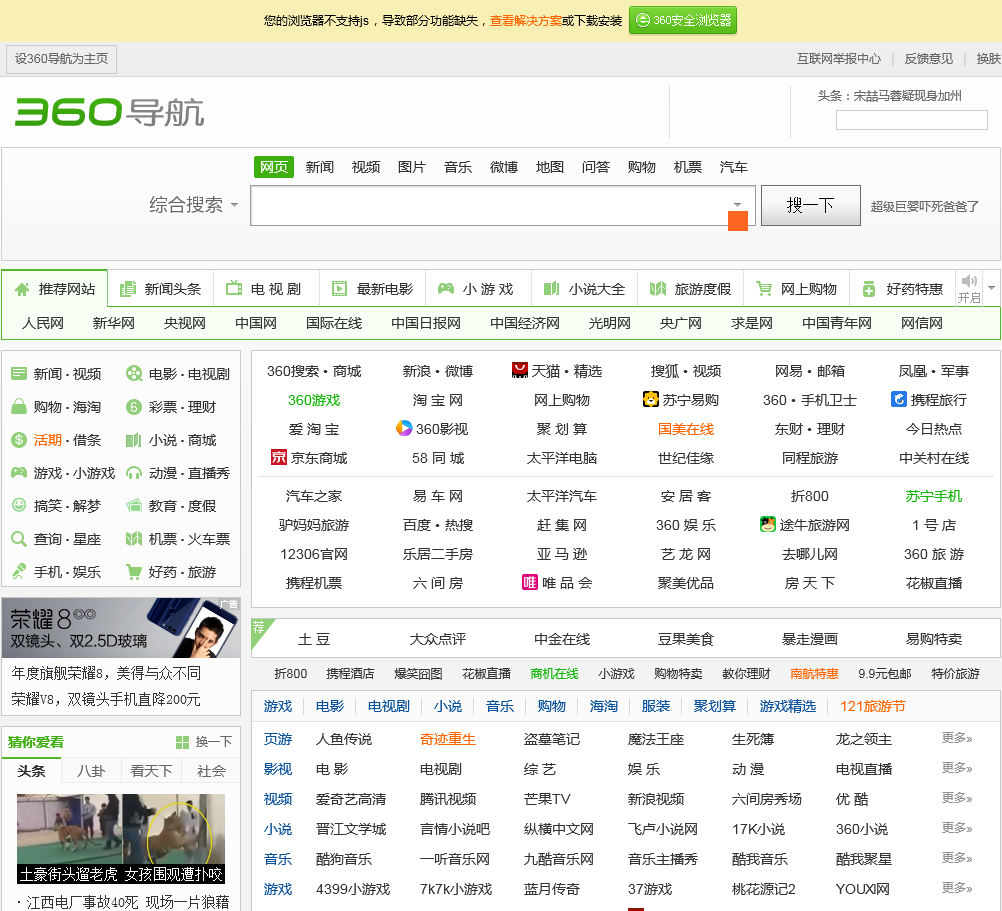Expand 更多 in the 游戏 row
This screenshot has width=1002, height=911.
coord(957,889)
